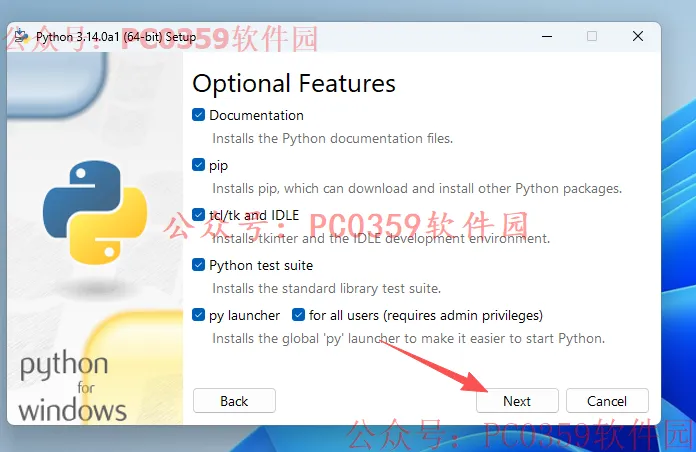Click the Python 3.14.0a1 (64-bit) Setup title
696x452 pixels.
click(x=116, y=37)
